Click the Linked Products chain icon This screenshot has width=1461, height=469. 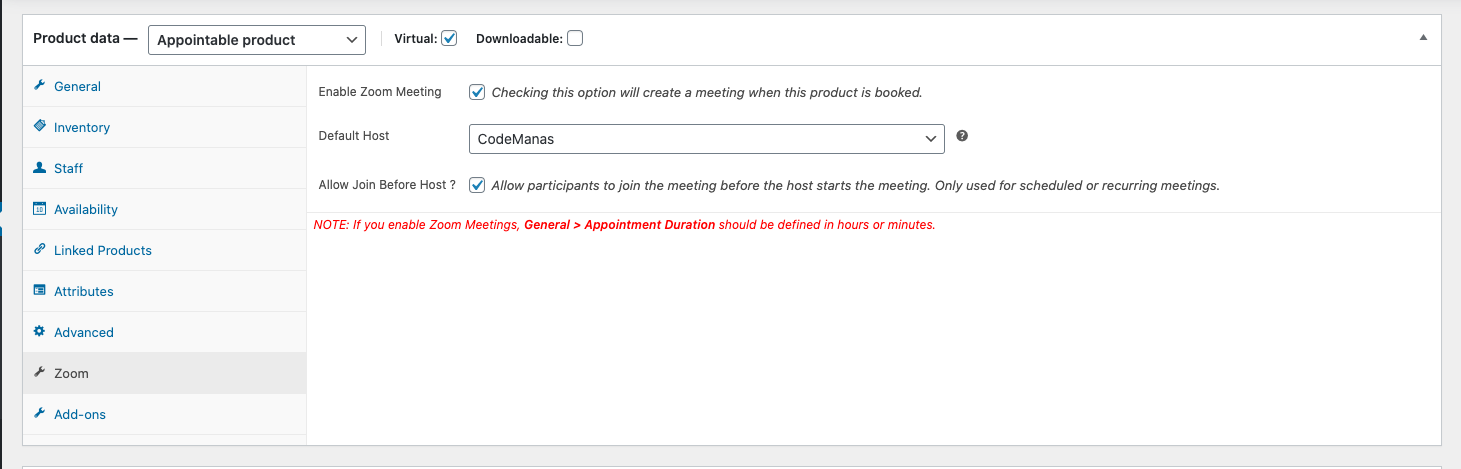coord(40,250)
